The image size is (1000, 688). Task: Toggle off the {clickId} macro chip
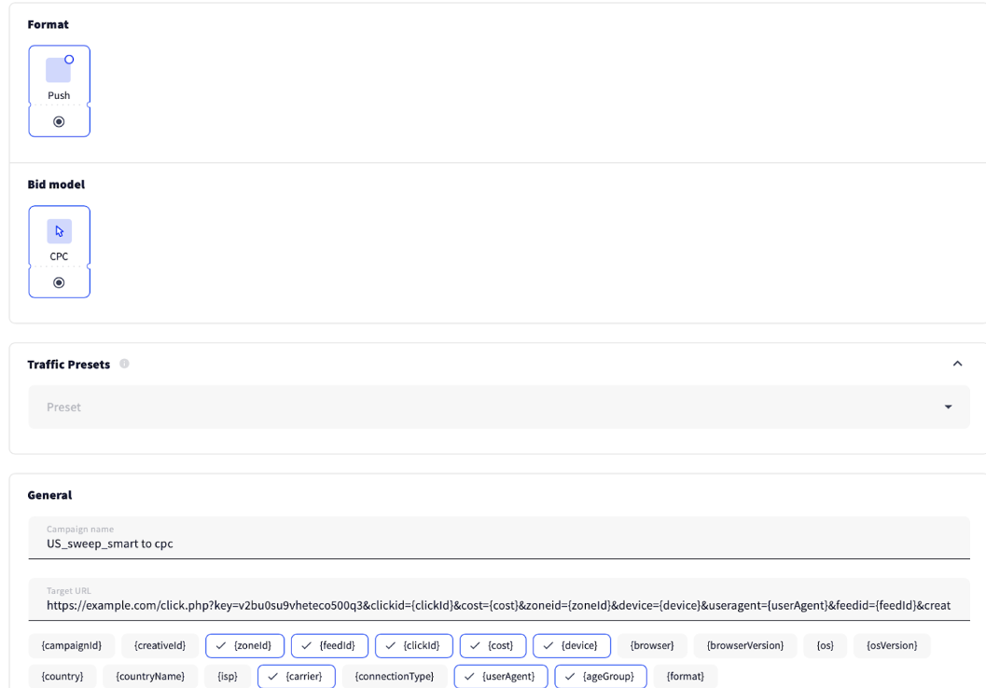click(x=414, y=646)
